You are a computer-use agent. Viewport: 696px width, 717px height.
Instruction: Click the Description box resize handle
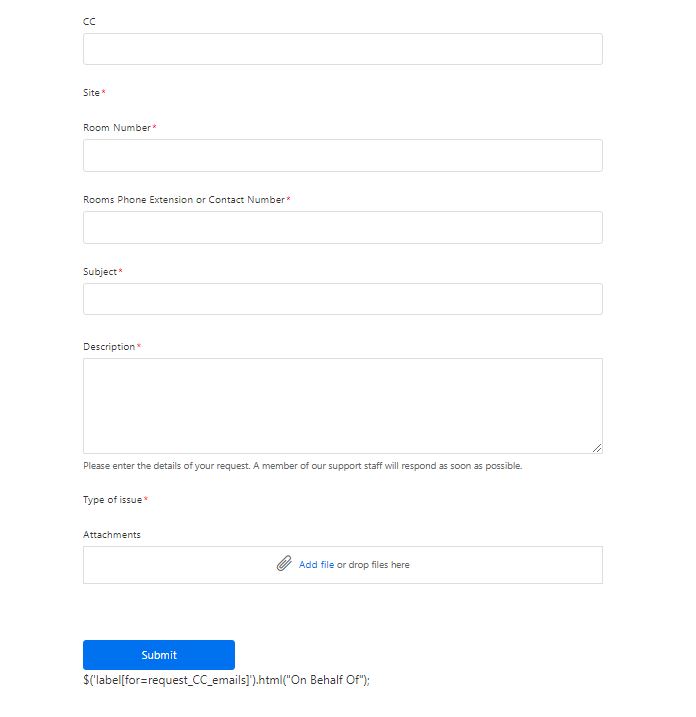coord(597,448)
